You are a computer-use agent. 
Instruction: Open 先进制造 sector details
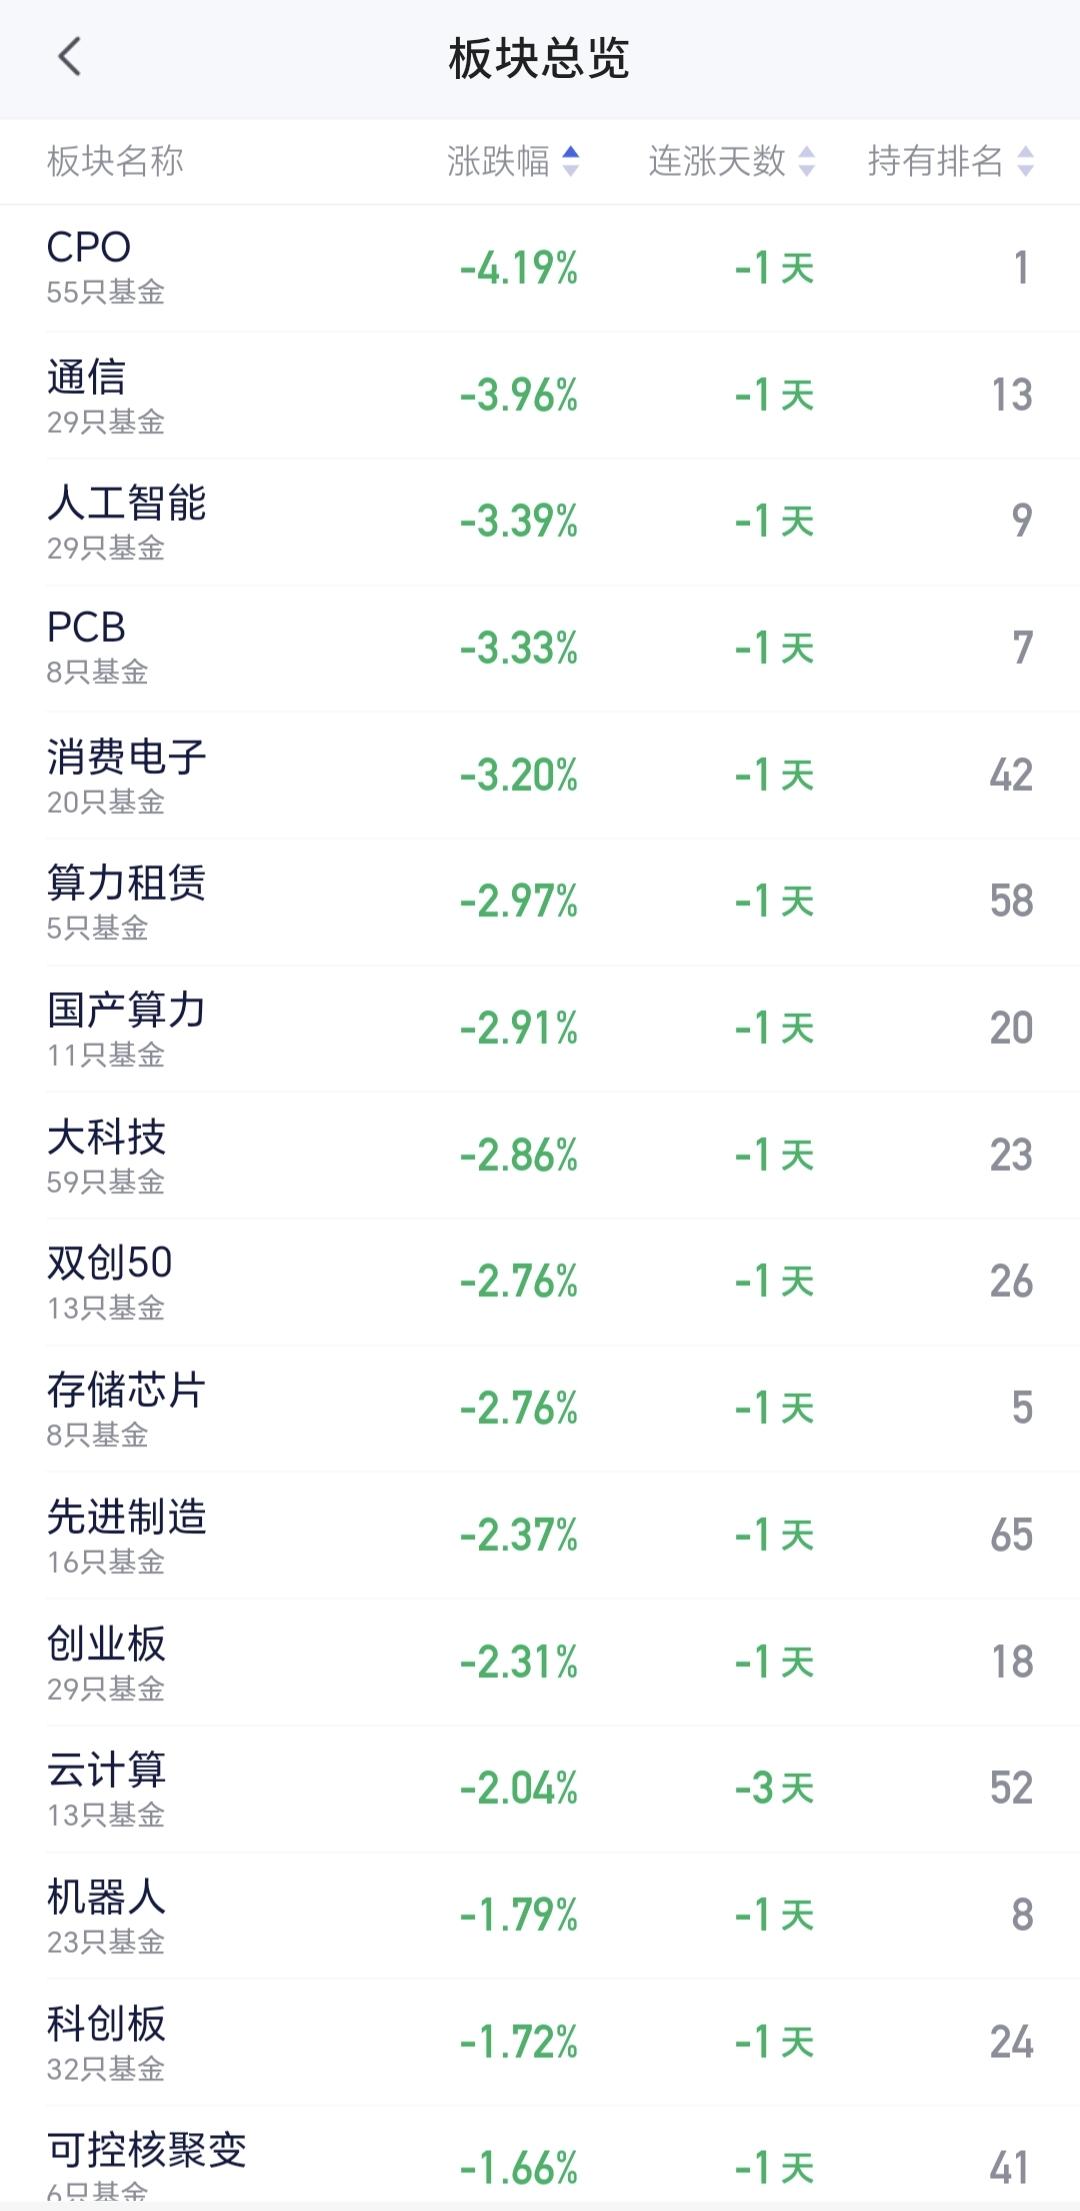[540, 1535]
